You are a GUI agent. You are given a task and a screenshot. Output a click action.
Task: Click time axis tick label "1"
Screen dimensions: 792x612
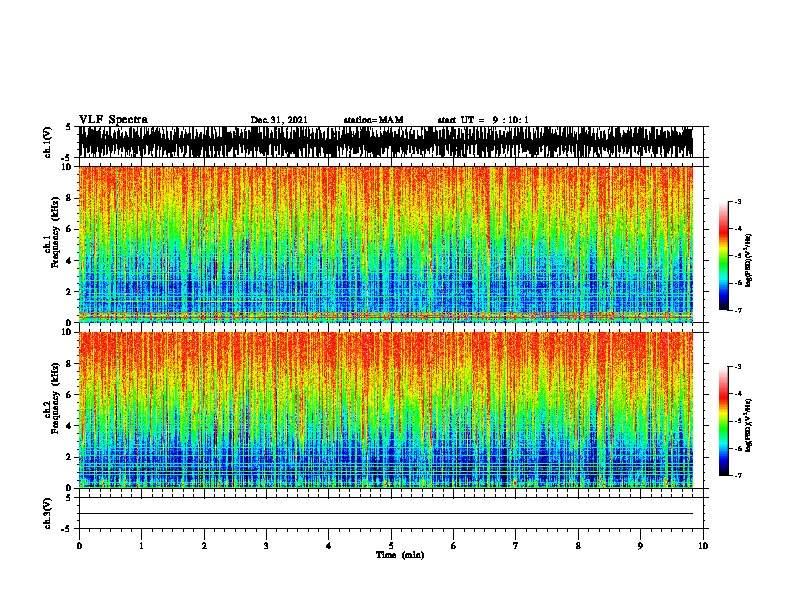[141, 546]
